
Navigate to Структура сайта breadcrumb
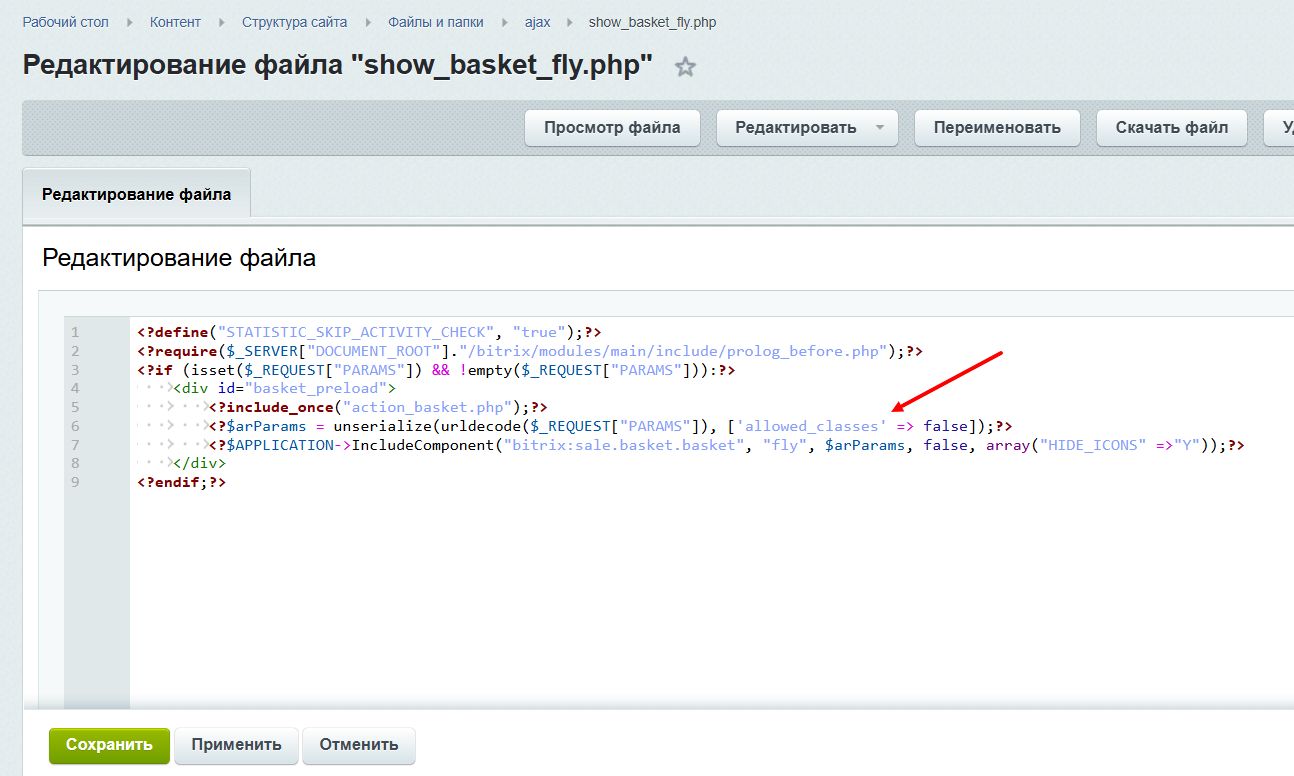tap(295, 22)
